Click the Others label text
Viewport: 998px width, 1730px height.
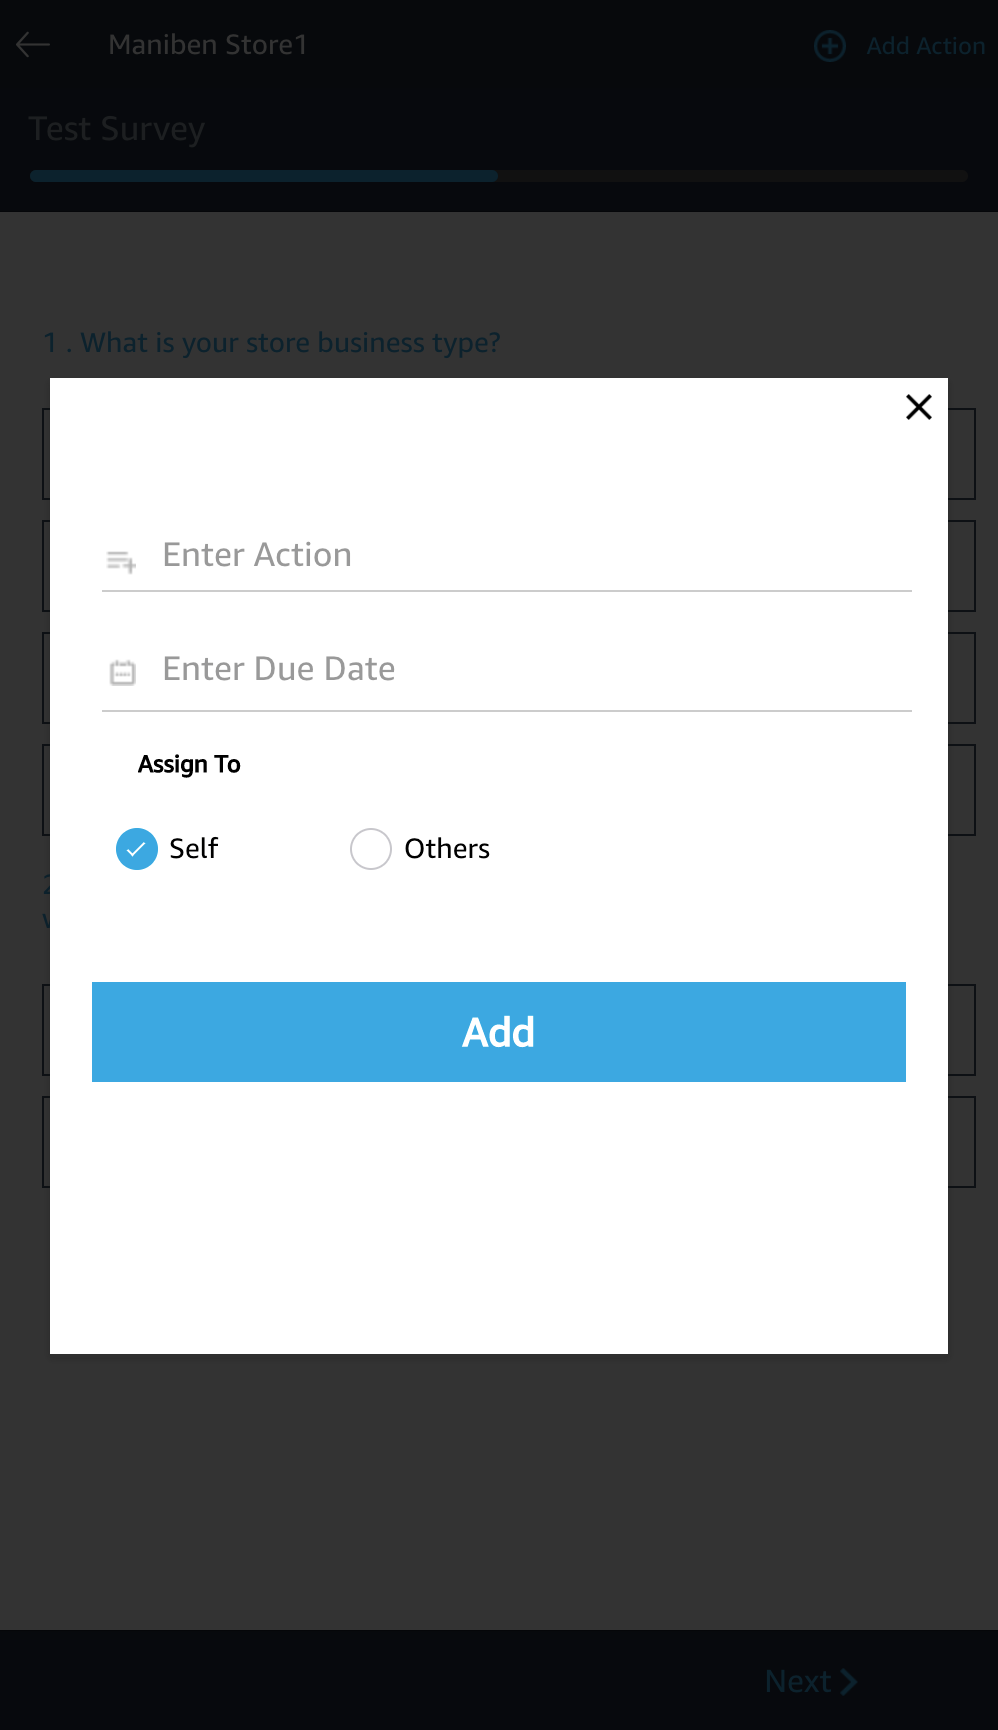[447, 849]
